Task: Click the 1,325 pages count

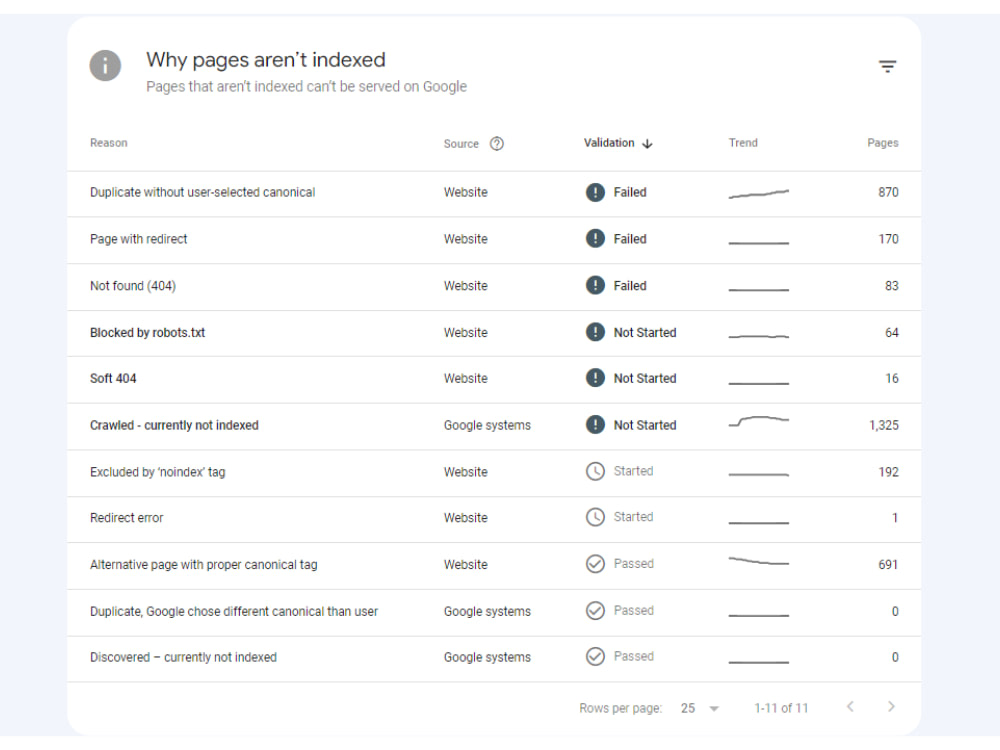Action: point(883,425)
